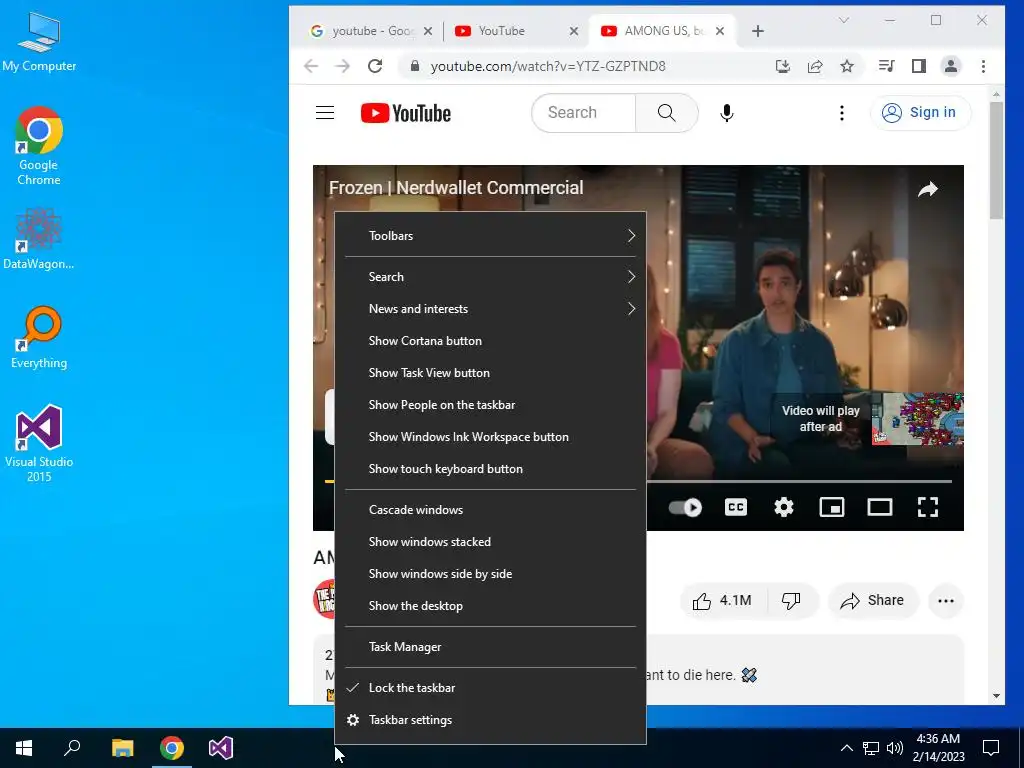
Task: Click upcoming video thumbnail preview
Action: 918,419
